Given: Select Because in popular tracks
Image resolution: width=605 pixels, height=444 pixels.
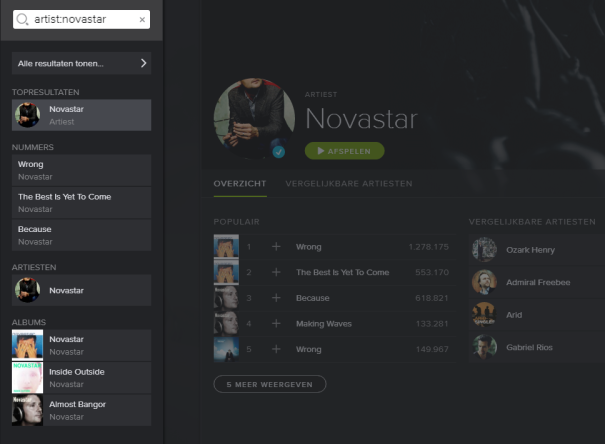Looking at the screenshot, I should pos(313,298).
